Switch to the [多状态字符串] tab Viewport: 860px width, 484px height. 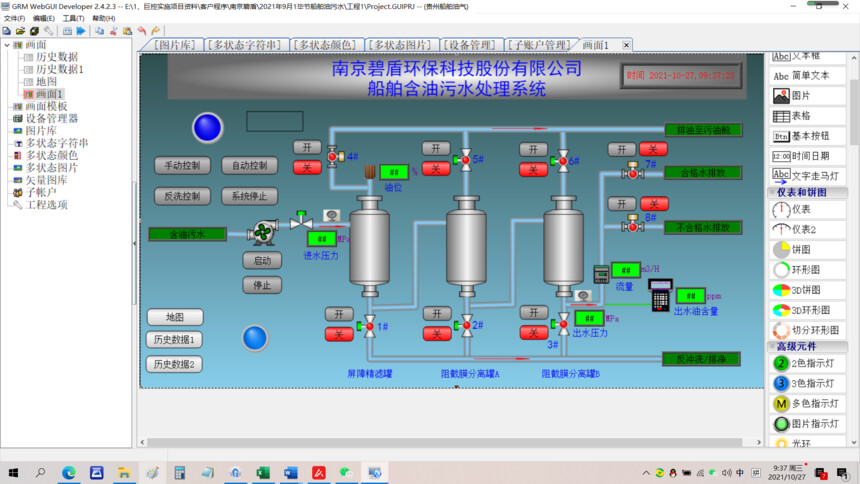[x=244, y=45]
